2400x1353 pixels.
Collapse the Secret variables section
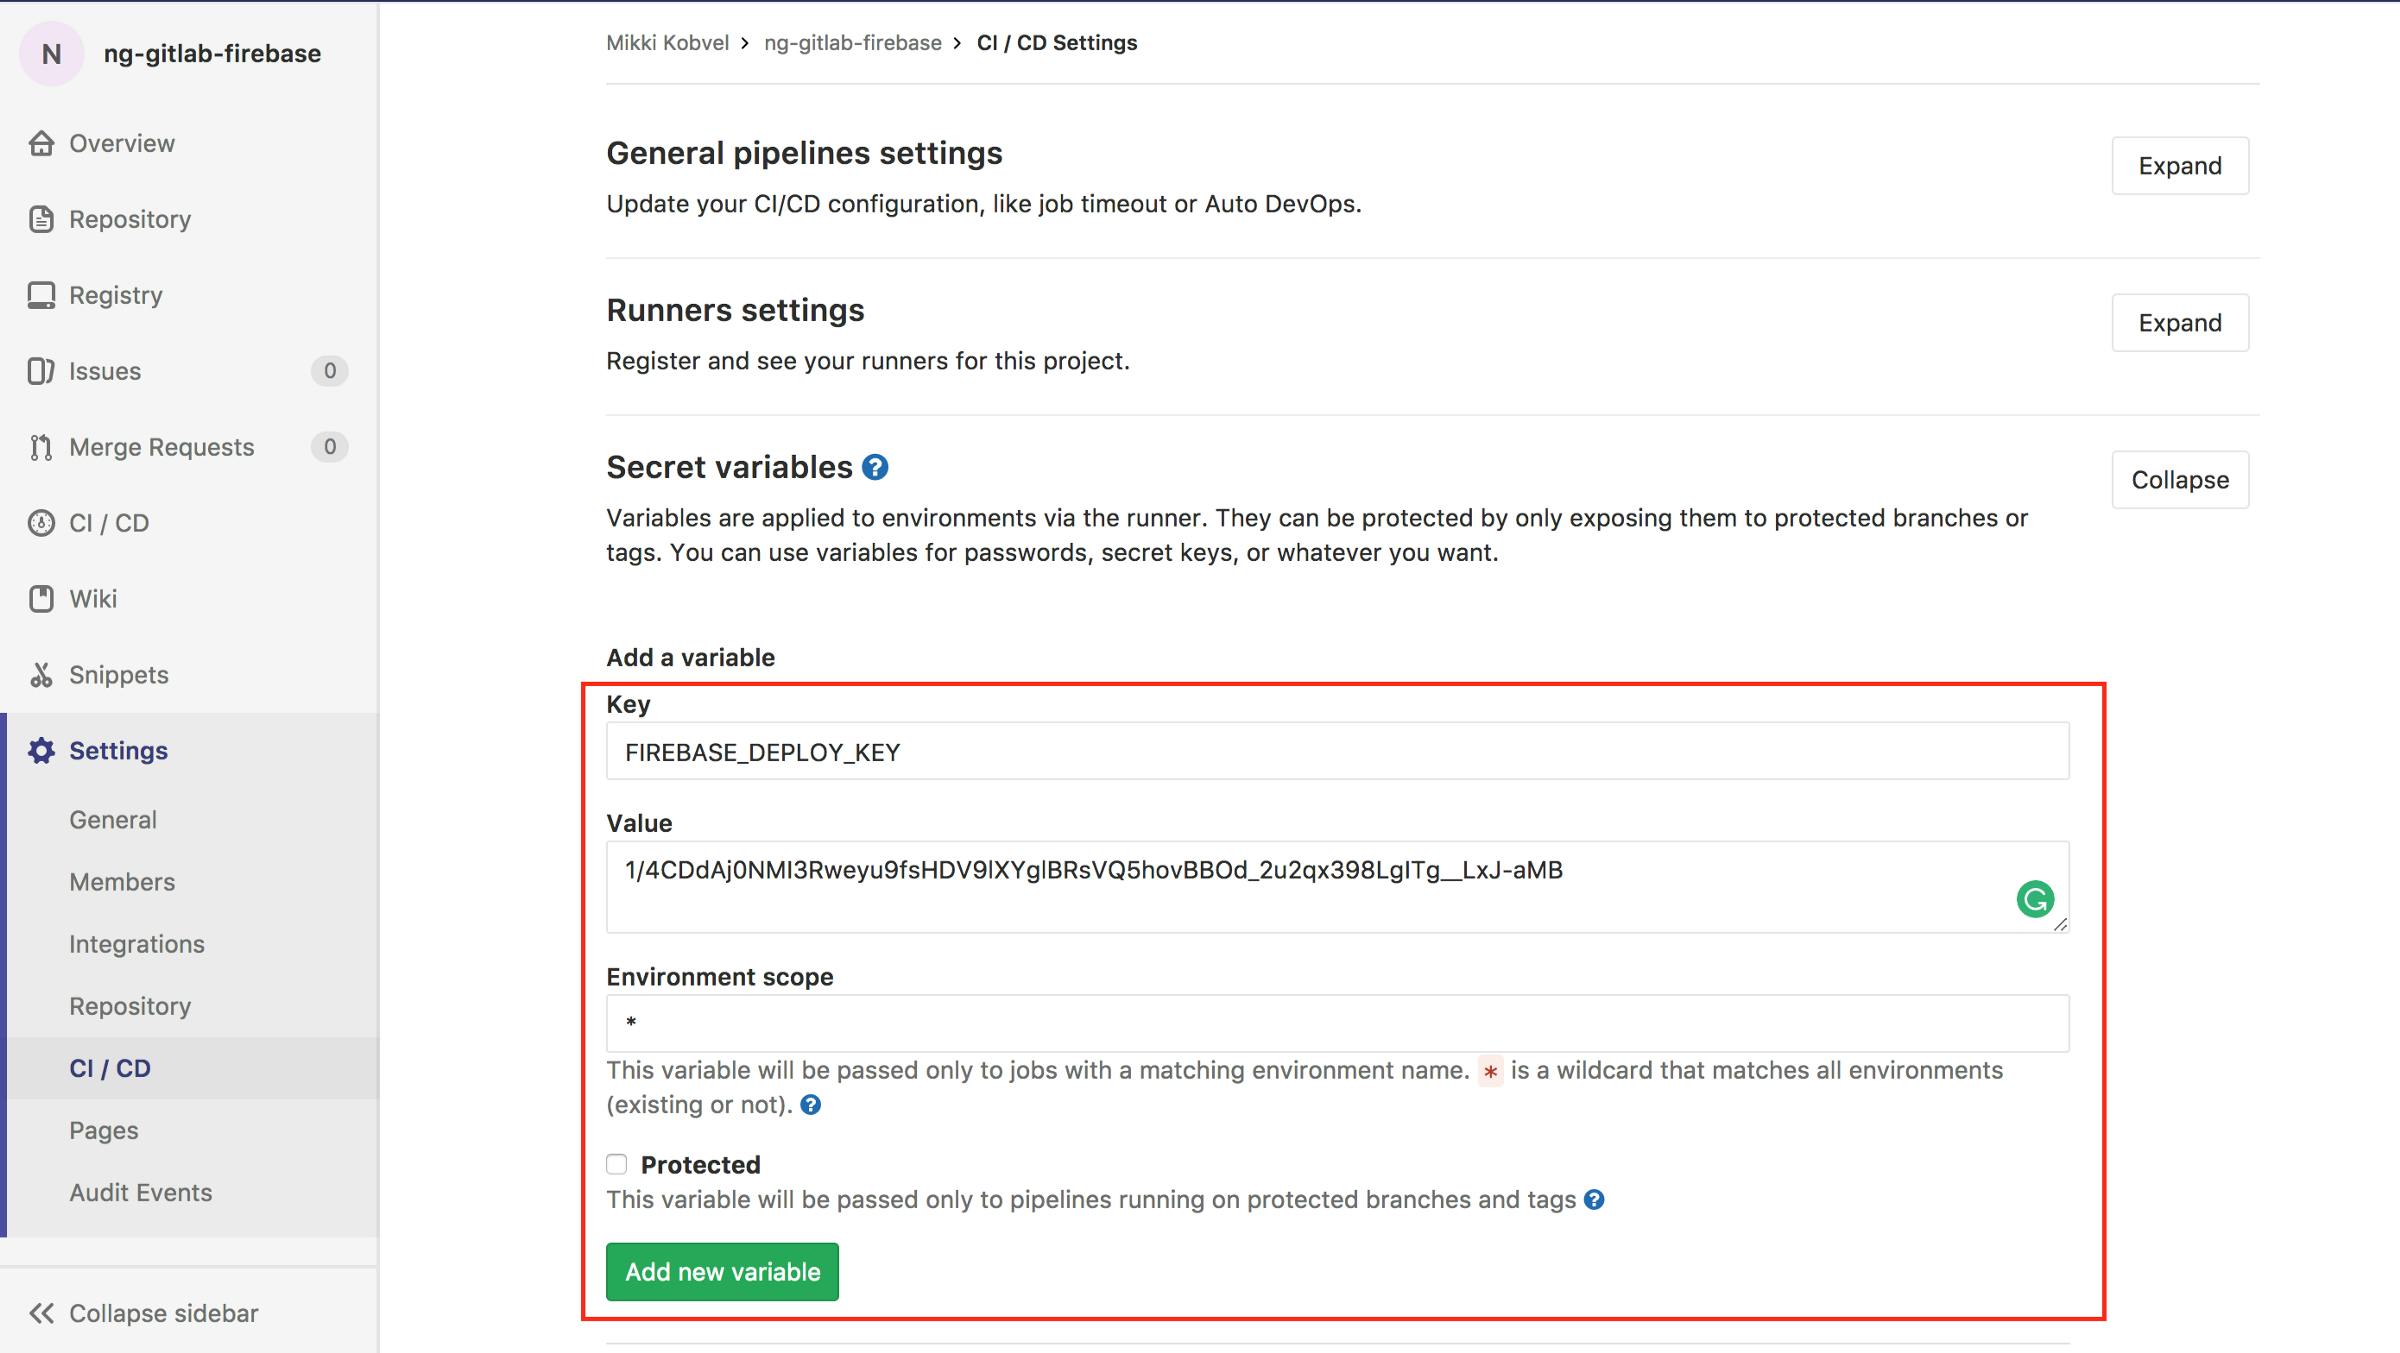pyautogui.click(x=2179, y=480)
